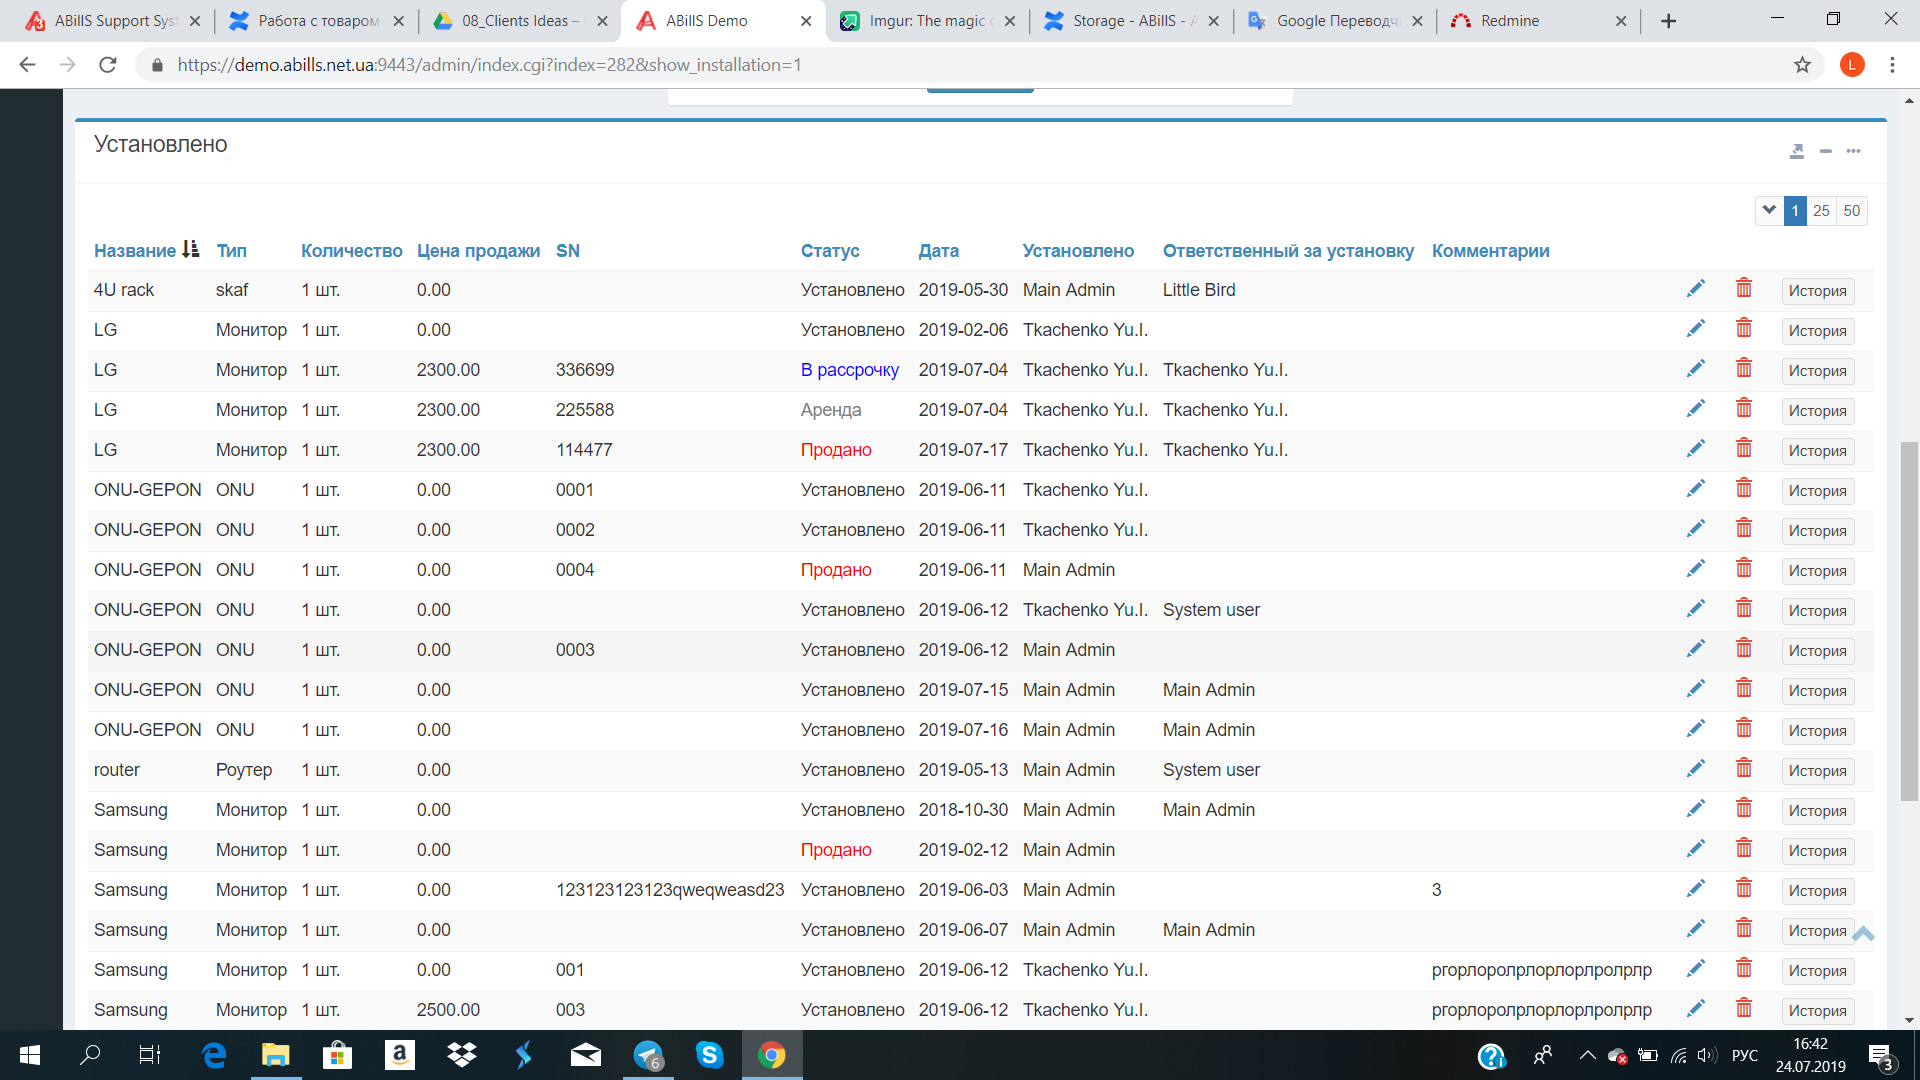Image resolution: width=1920 pixels, height=1080 pixels.
Task: Click the browser address bar URL
Action: pos(490,65)
